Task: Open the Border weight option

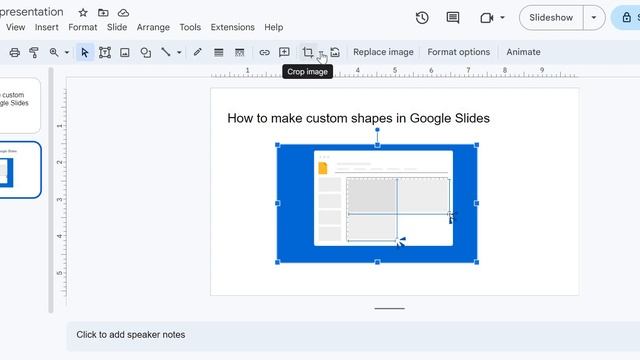Action: click(219, 52)
